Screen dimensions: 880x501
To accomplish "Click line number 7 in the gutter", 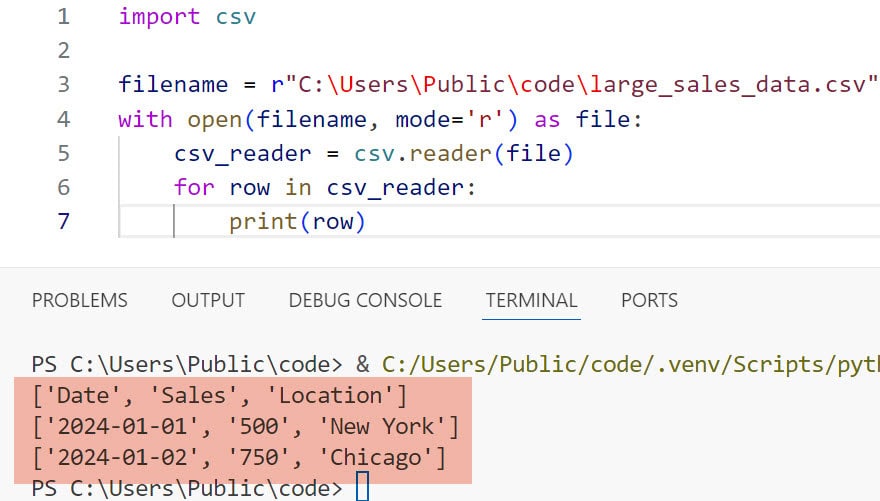I will pyautogui.click(x=63, y=222).
